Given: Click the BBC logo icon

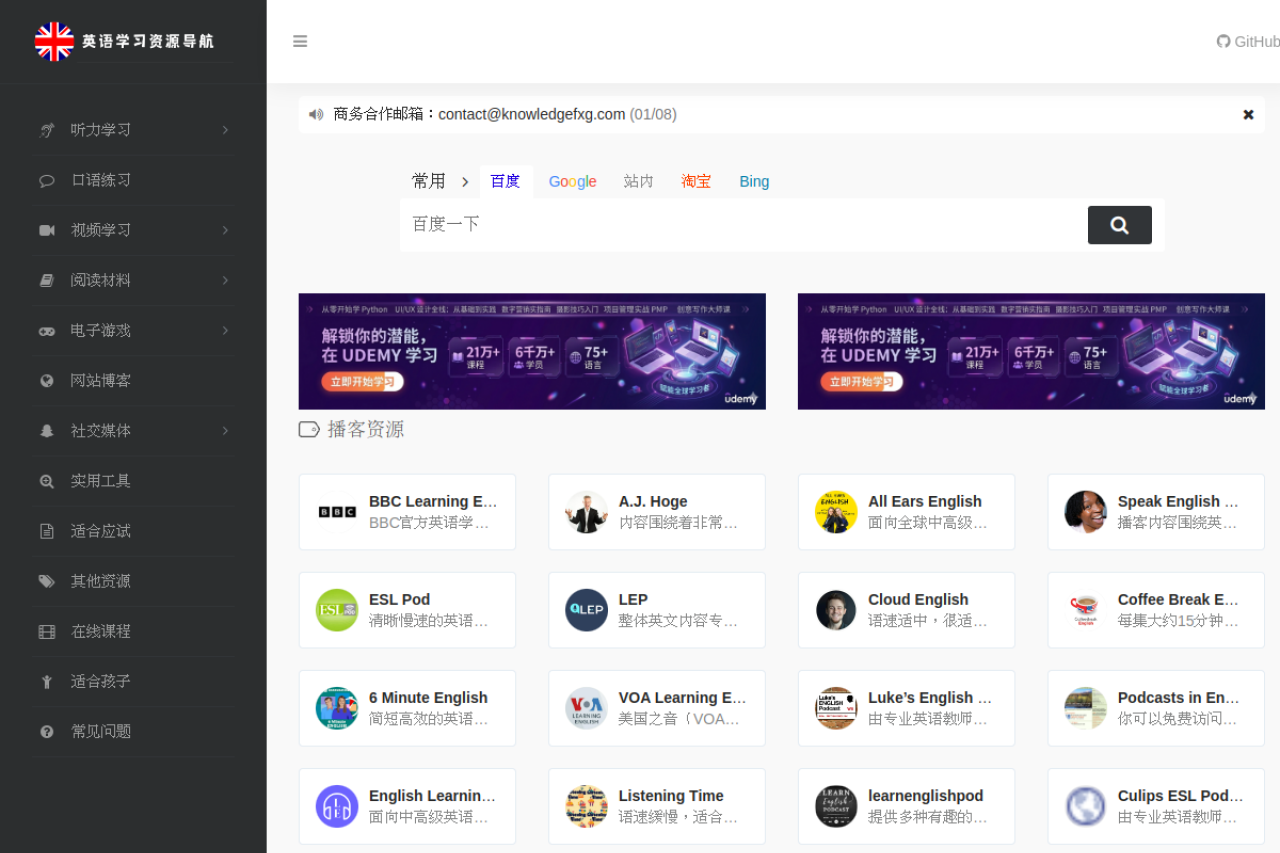Looking at the screenshot, I should click(337, 512).
